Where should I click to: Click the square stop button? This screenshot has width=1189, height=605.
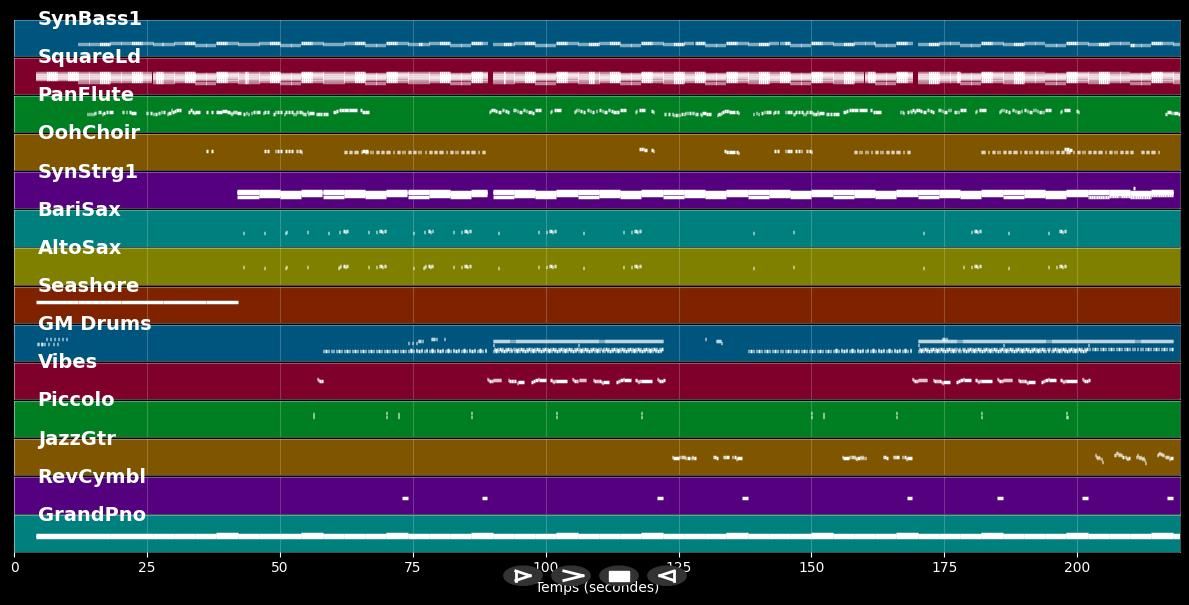(x=619, y=576)
